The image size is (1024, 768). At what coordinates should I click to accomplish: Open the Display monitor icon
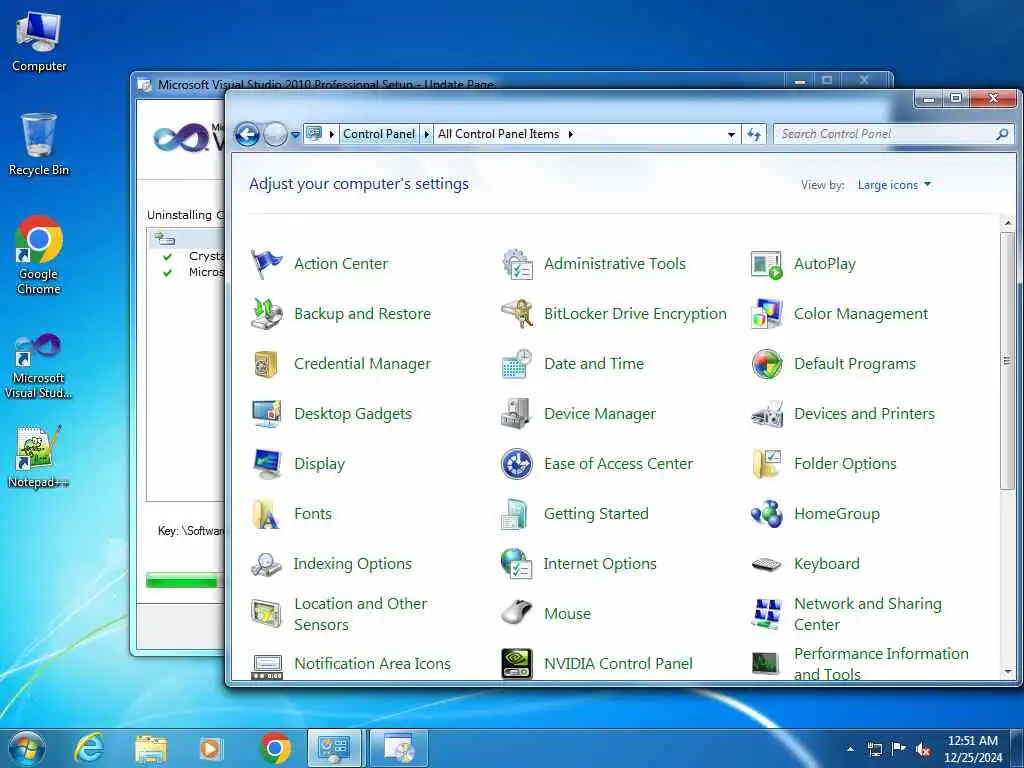266,464
